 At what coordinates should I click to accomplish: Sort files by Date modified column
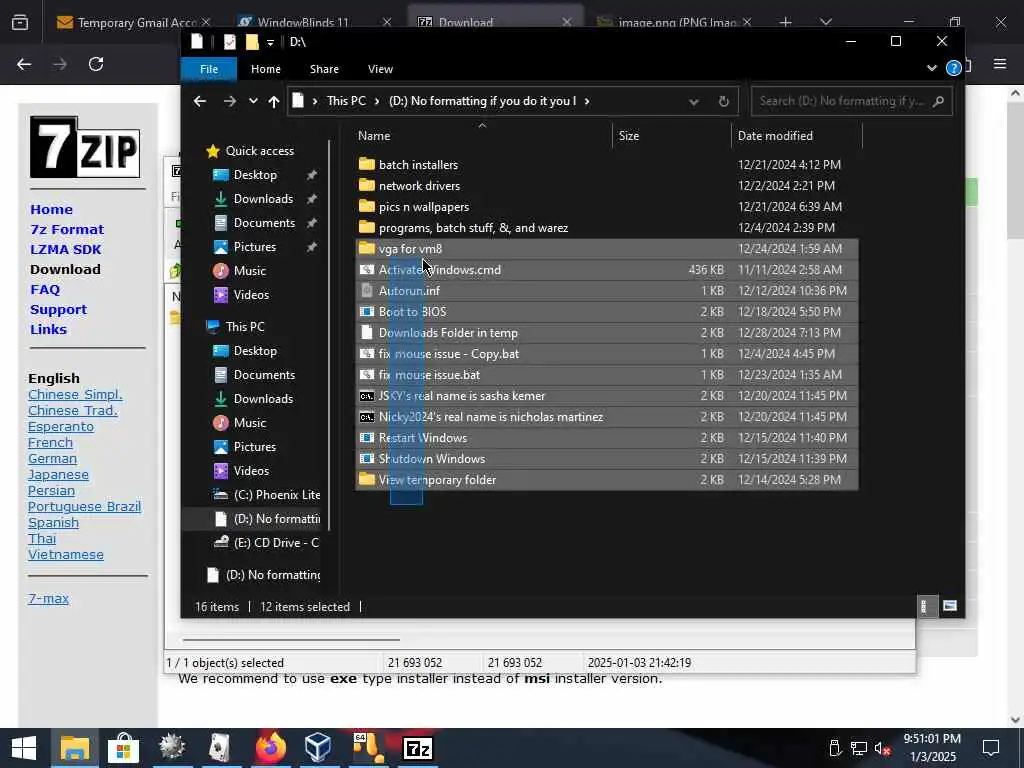775,136
